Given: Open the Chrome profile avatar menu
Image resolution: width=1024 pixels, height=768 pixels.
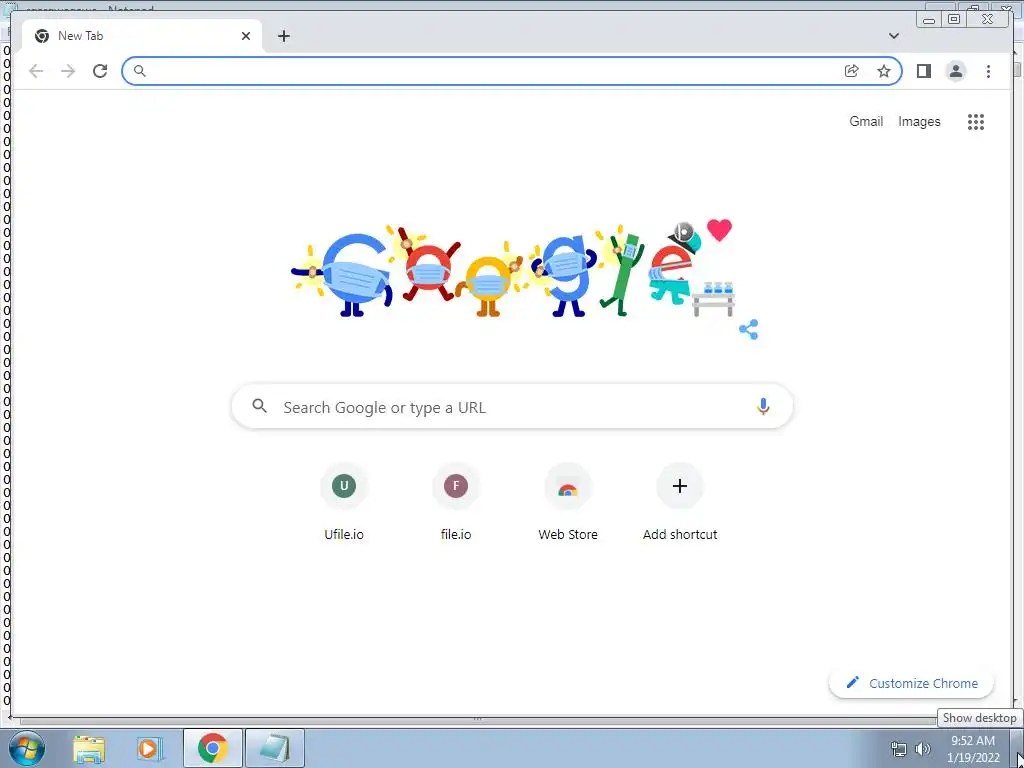Looking at the screenshot, I should [x=955, y=71].
